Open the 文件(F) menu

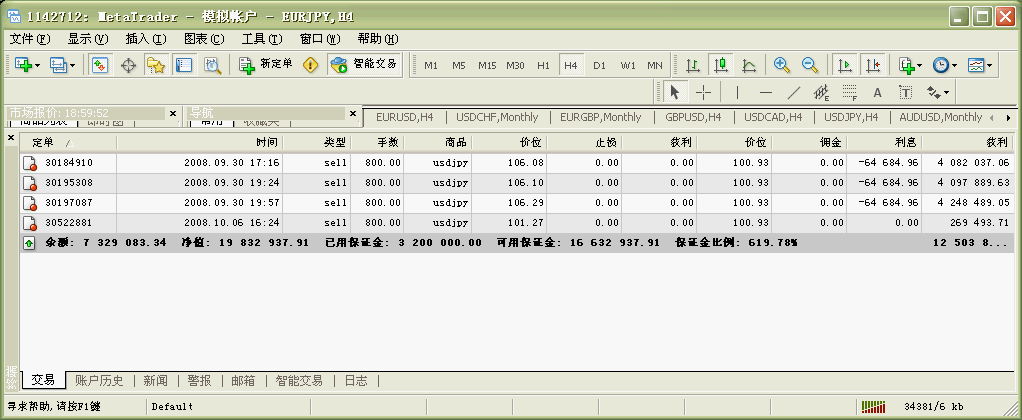point(30,39)
